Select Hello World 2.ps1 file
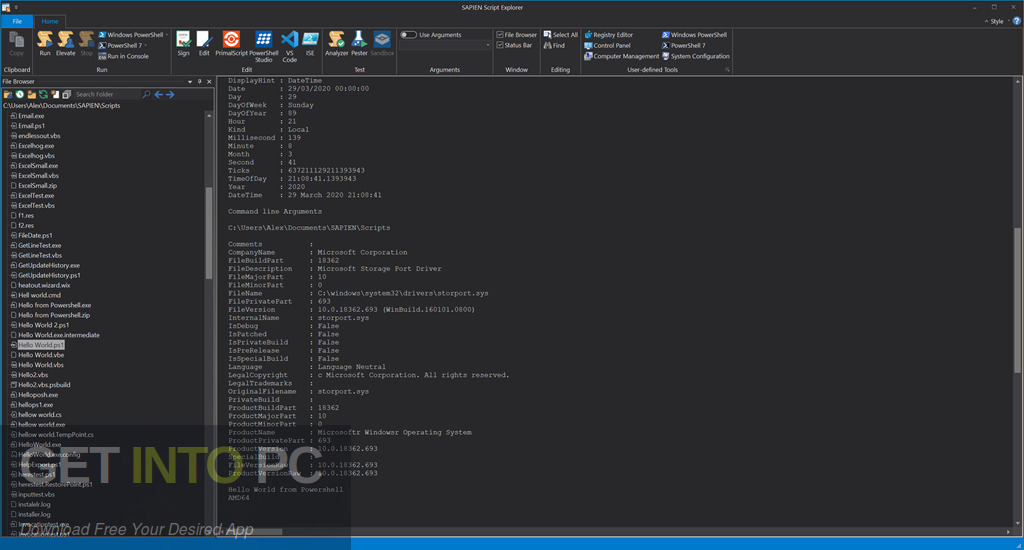This screenshot has height=550, width=1024. point(43,325)
